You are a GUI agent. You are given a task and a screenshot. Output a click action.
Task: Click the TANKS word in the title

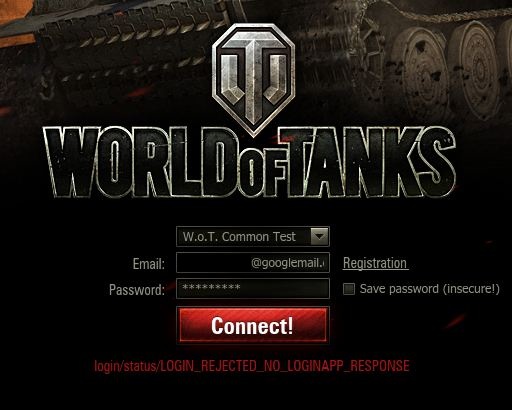click(x=368, y=163)
